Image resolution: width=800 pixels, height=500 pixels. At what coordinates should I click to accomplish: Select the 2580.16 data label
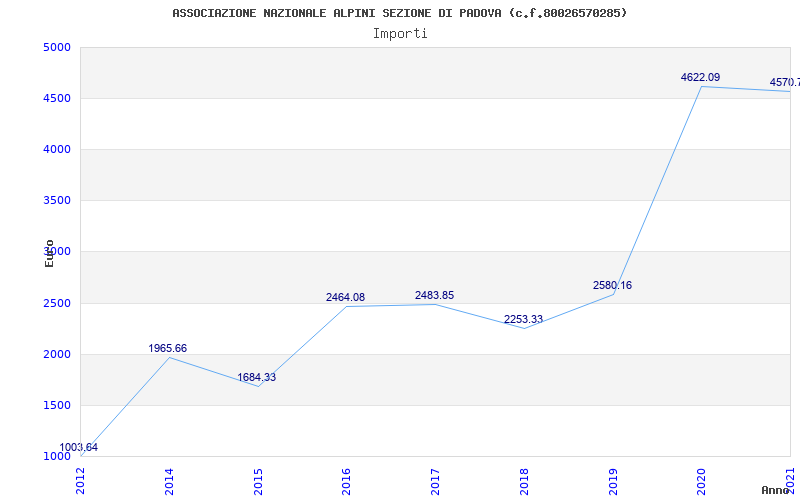pos(612,286)
